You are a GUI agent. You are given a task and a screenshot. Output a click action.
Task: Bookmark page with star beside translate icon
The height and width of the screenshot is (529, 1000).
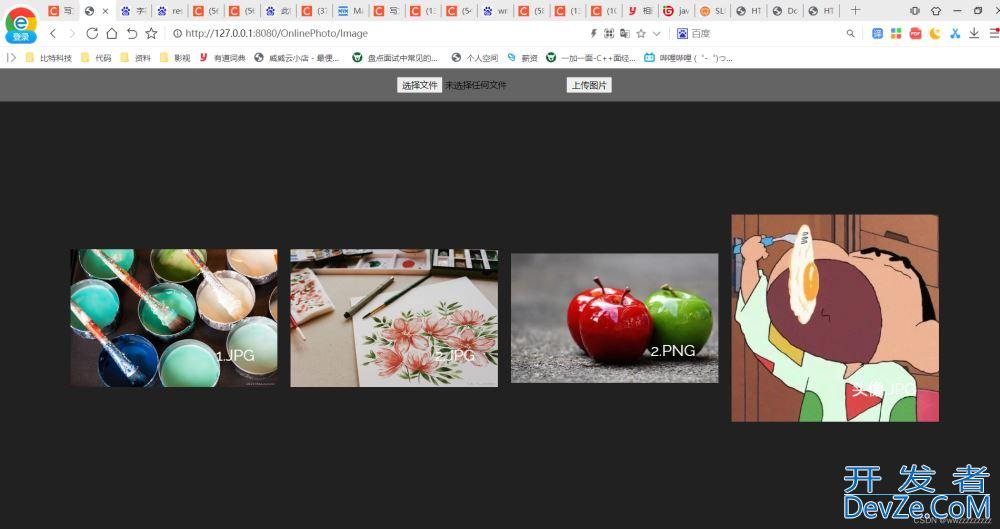pos(641,33)
